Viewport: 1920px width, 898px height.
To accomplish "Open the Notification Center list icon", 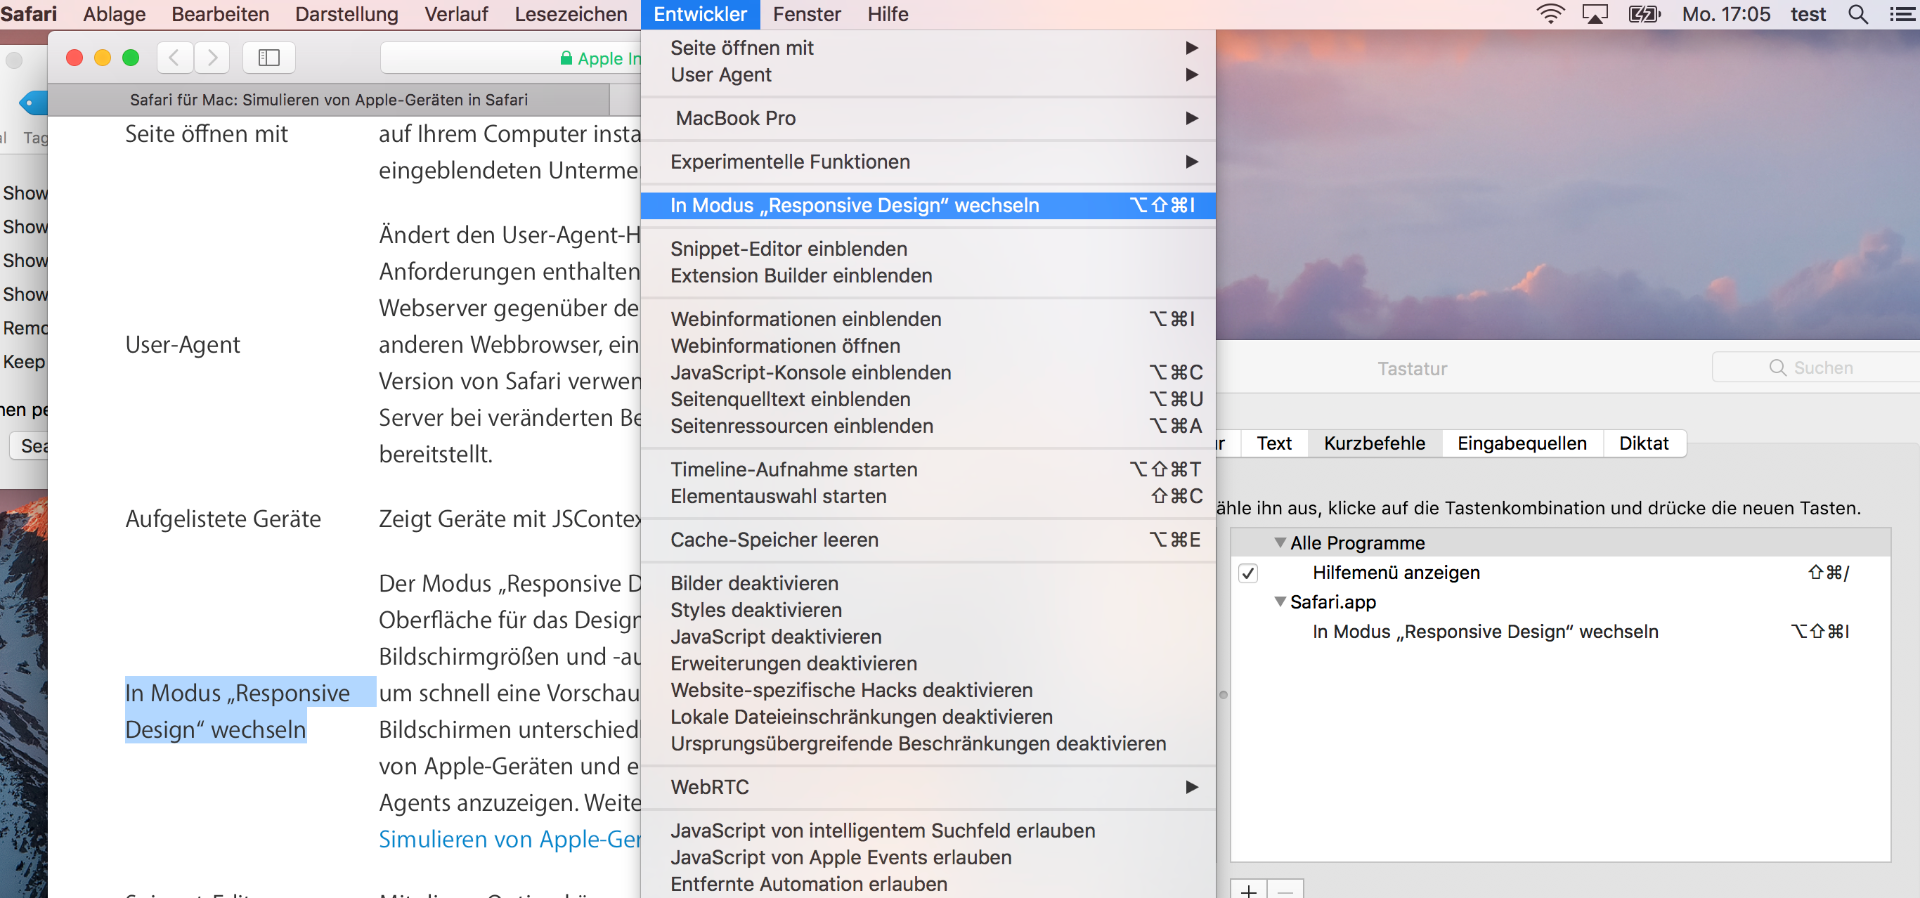I will point(1902,14).
